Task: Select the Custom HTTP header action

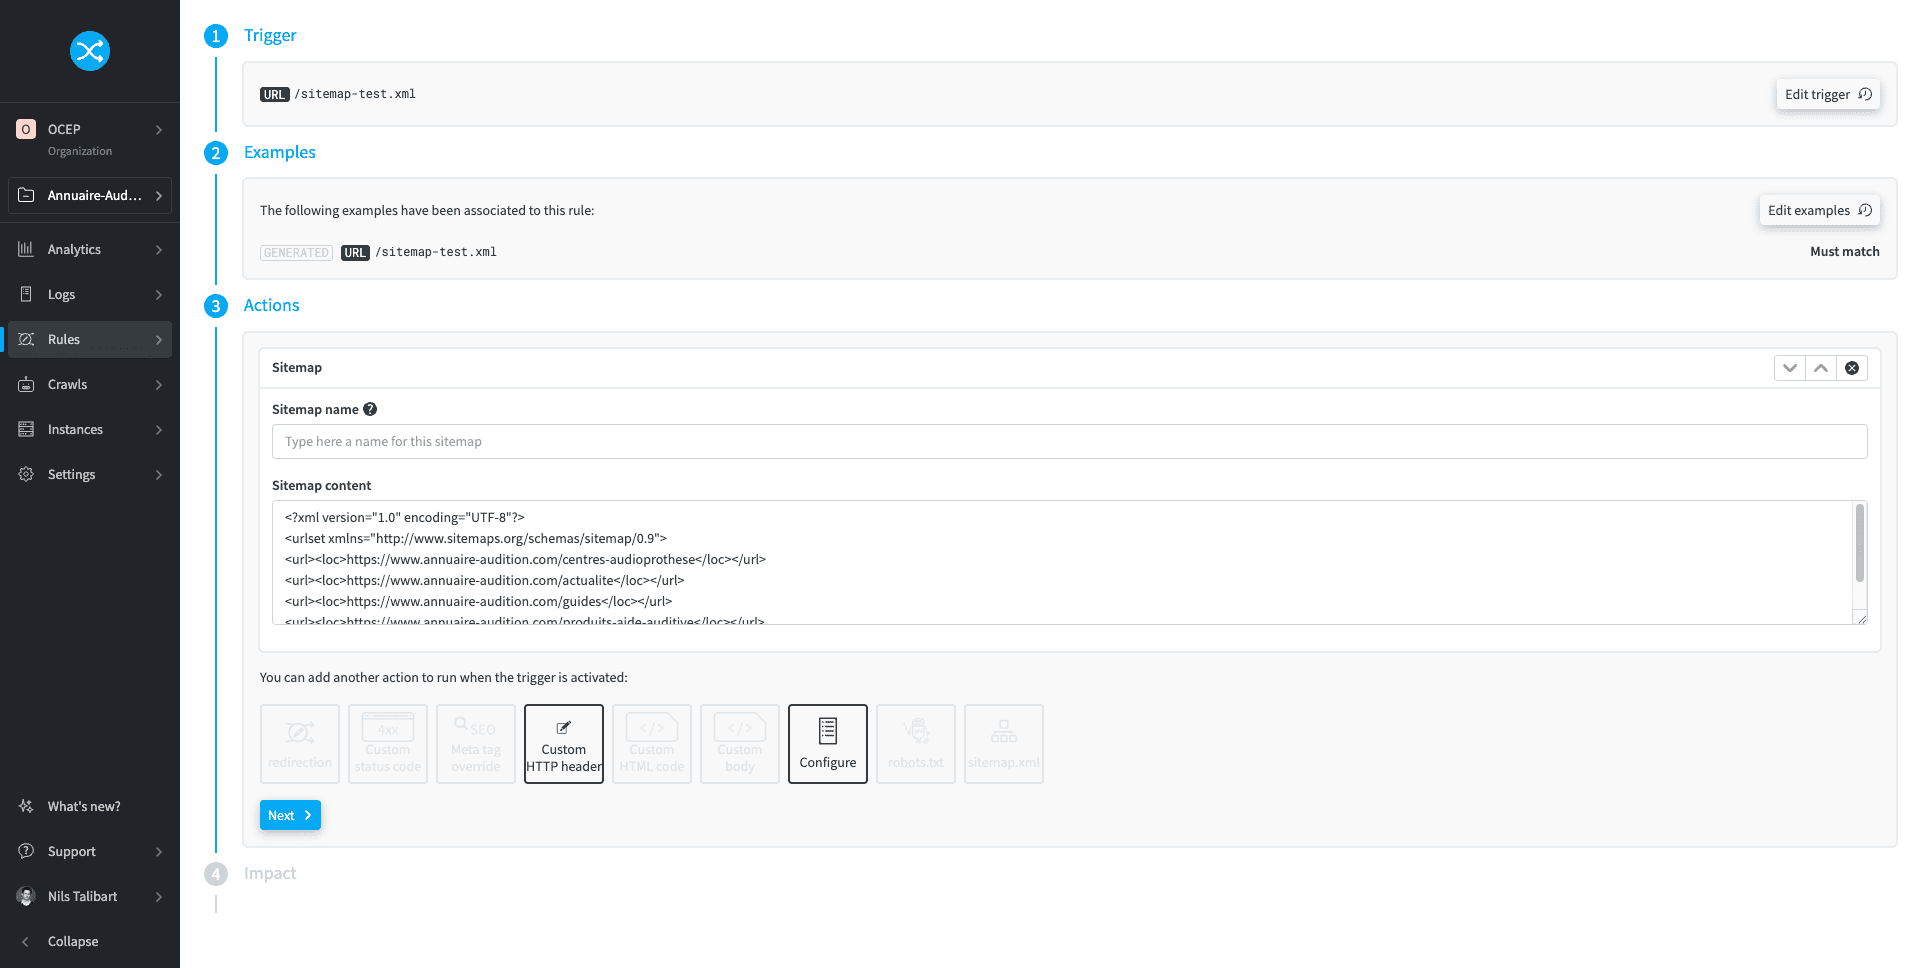Action: [x=563, y=743]
